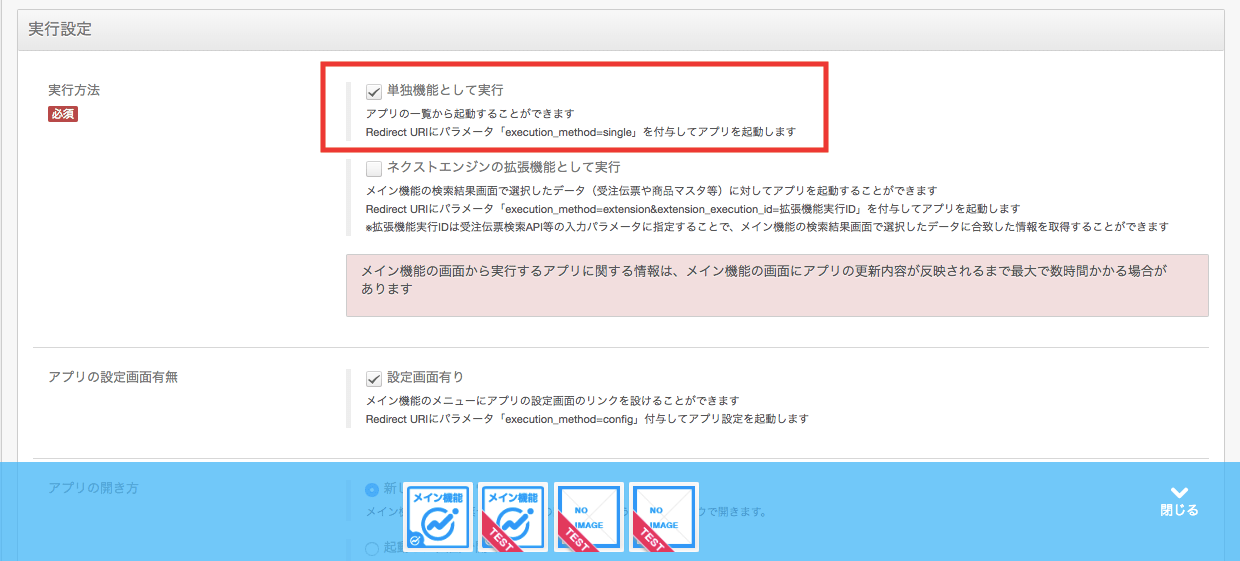Click the red 必須 badge
Image resolution: width=1240 pixels, height=561 pixels.
click(x=63, y=114)
